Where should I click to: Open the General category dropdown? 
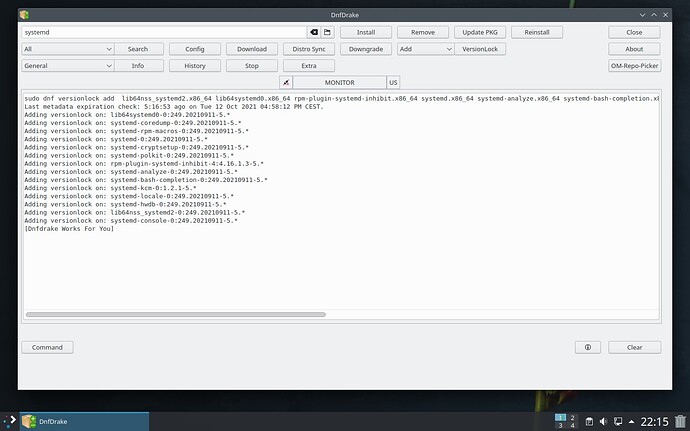(x=68, y=66)
